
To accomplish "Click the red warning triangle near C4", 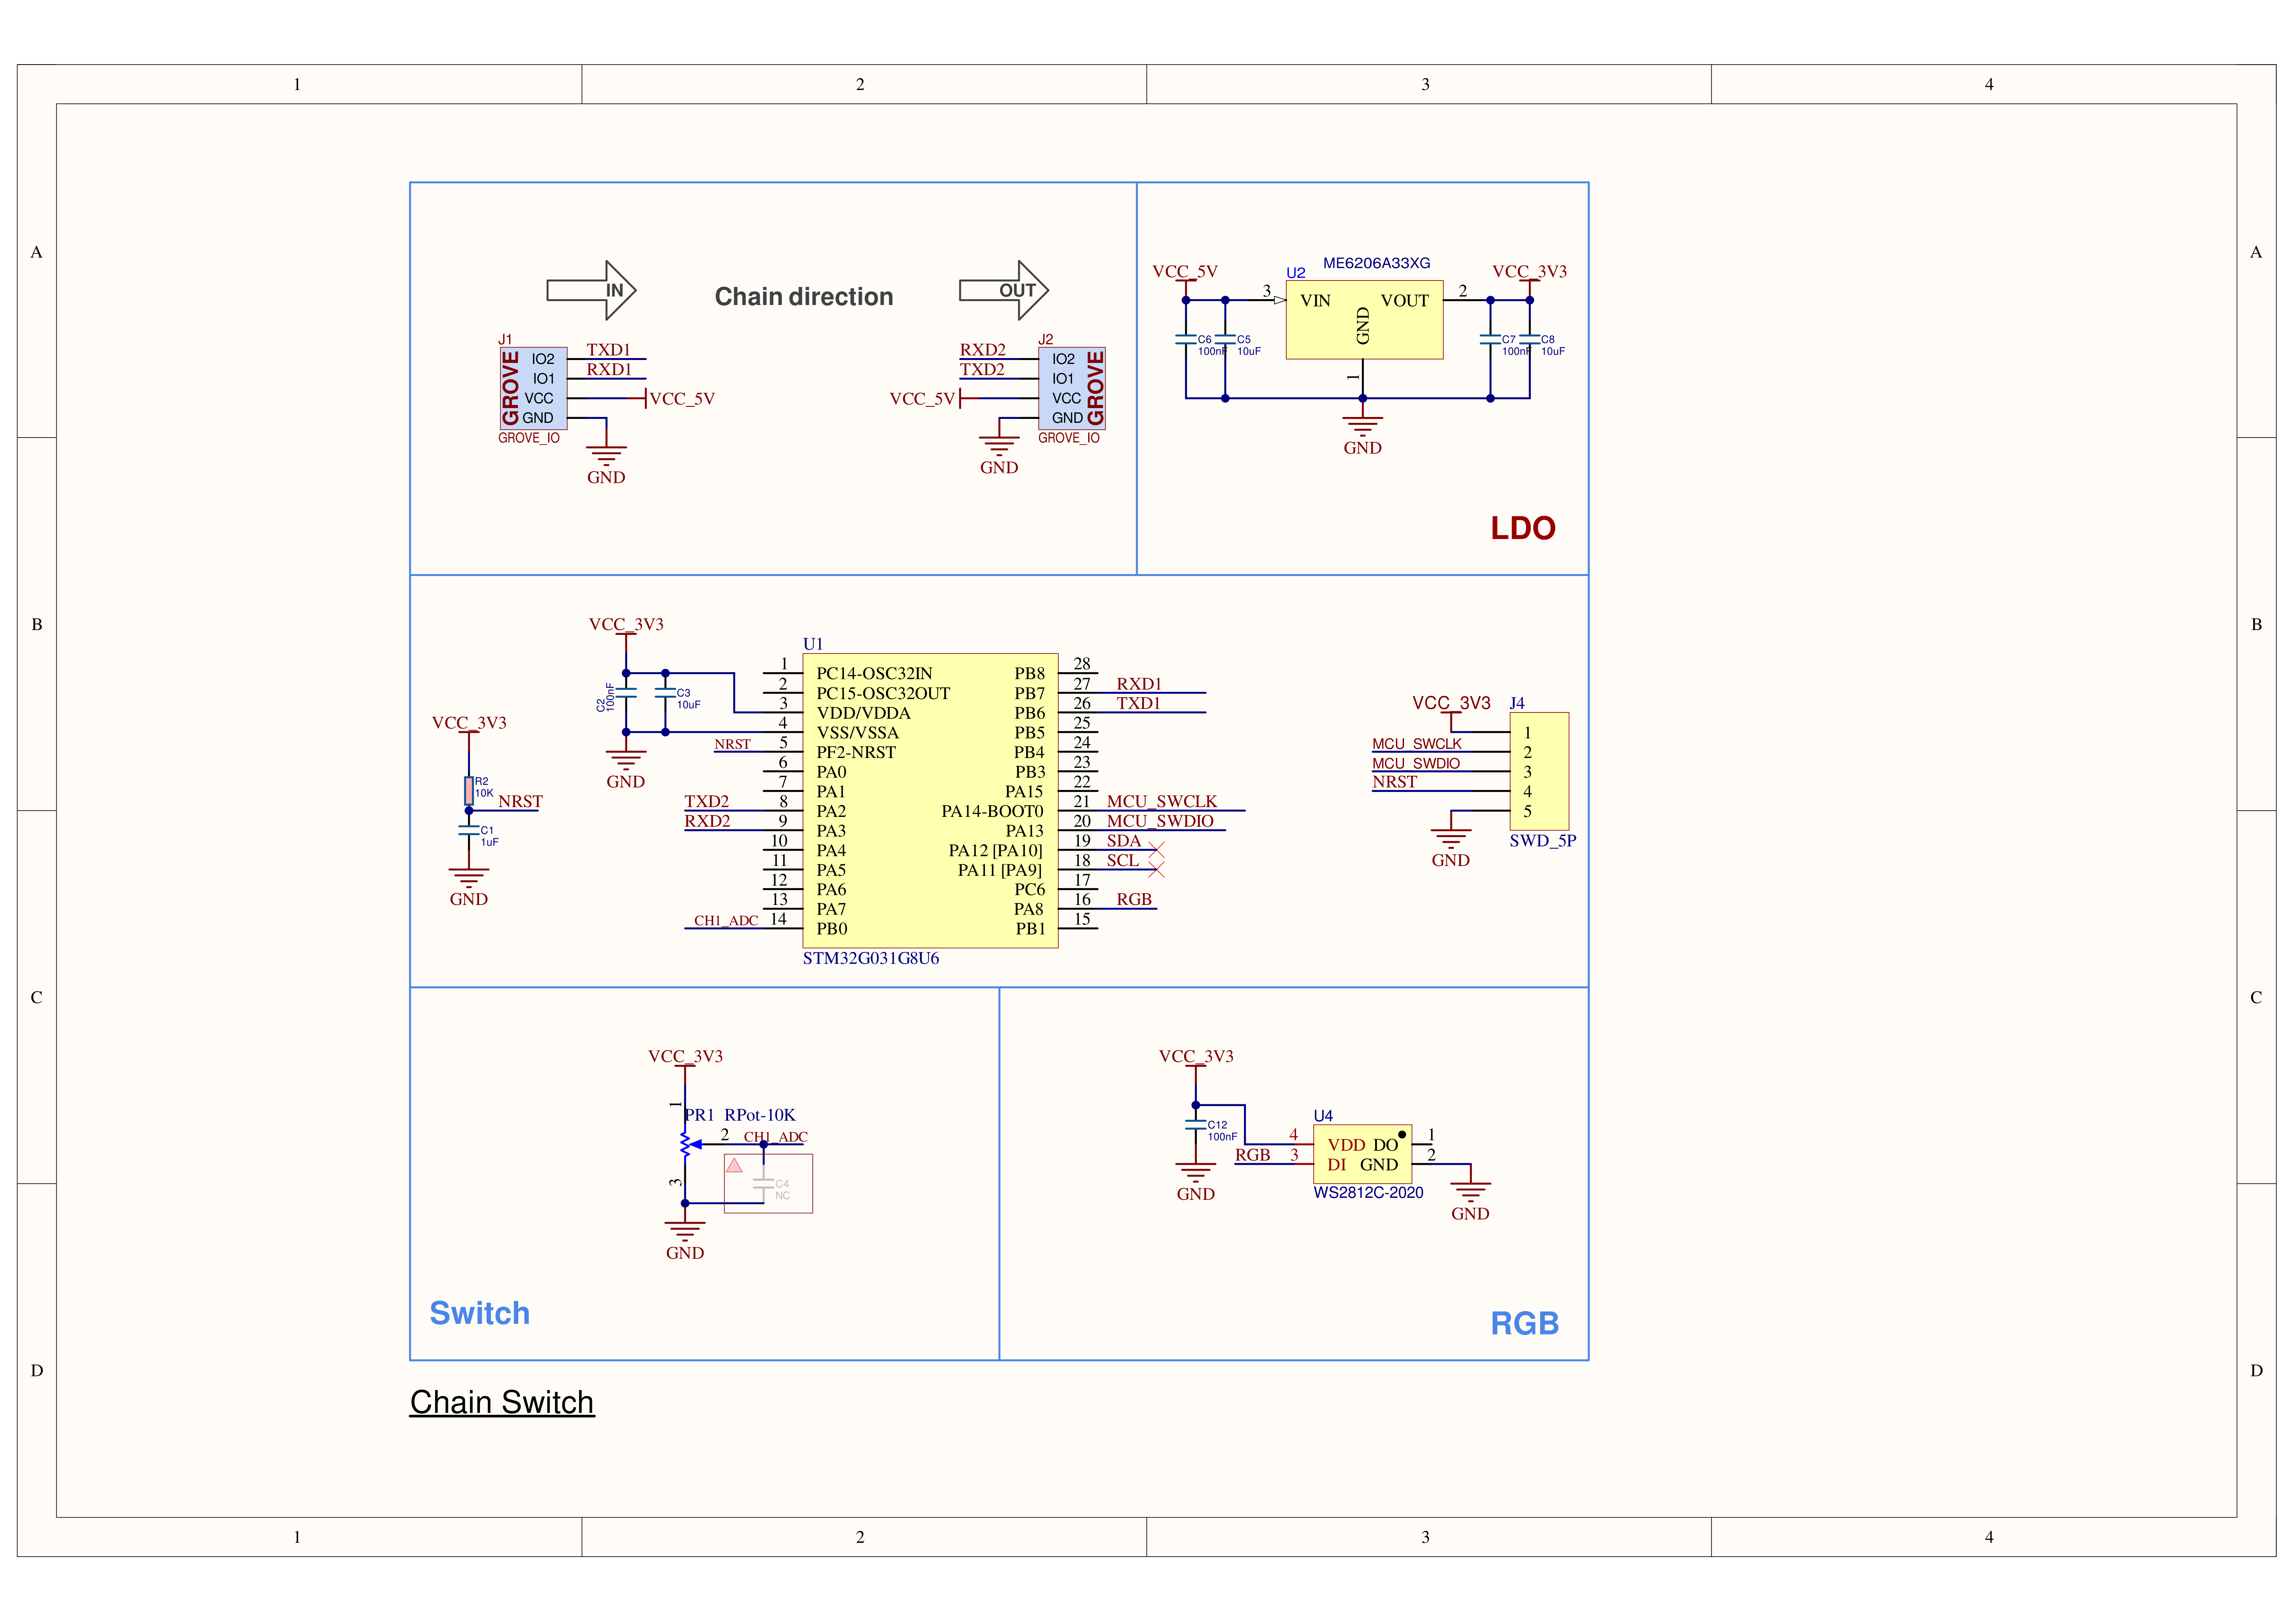I will pos(734,1165).
